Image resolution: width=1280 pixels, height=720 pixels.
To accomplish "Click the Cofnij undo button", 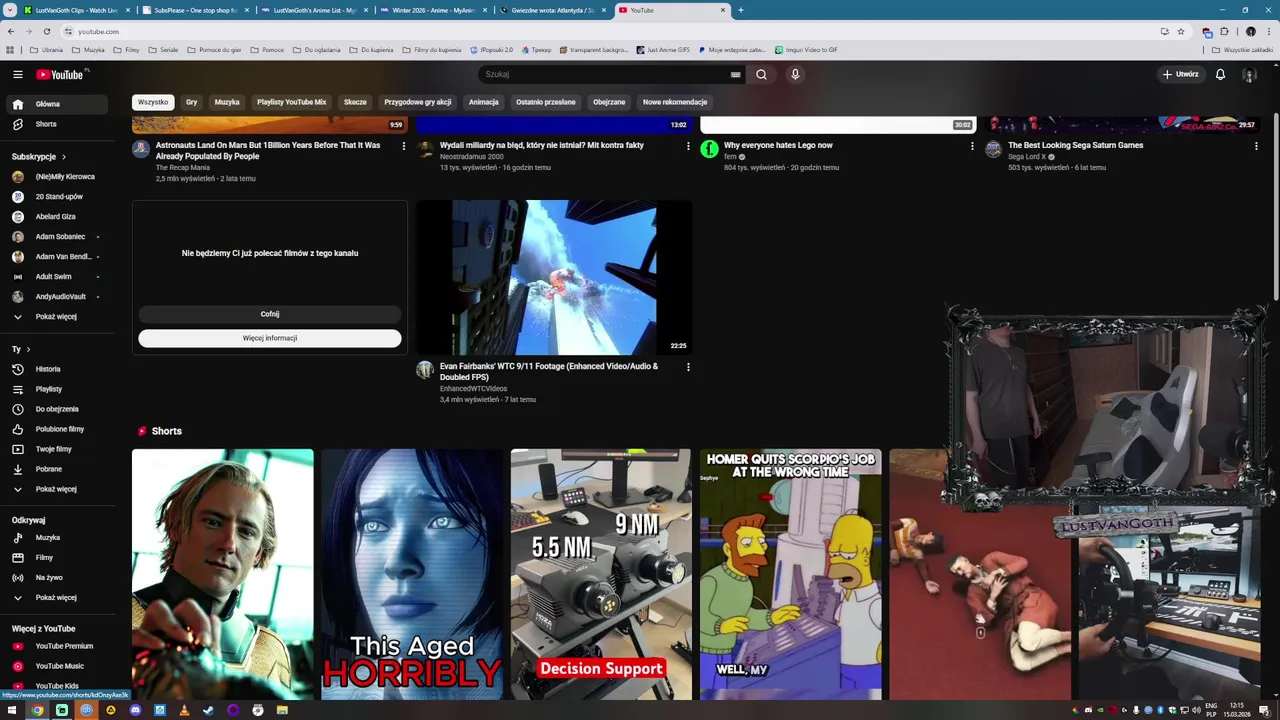I will point(270,314).
